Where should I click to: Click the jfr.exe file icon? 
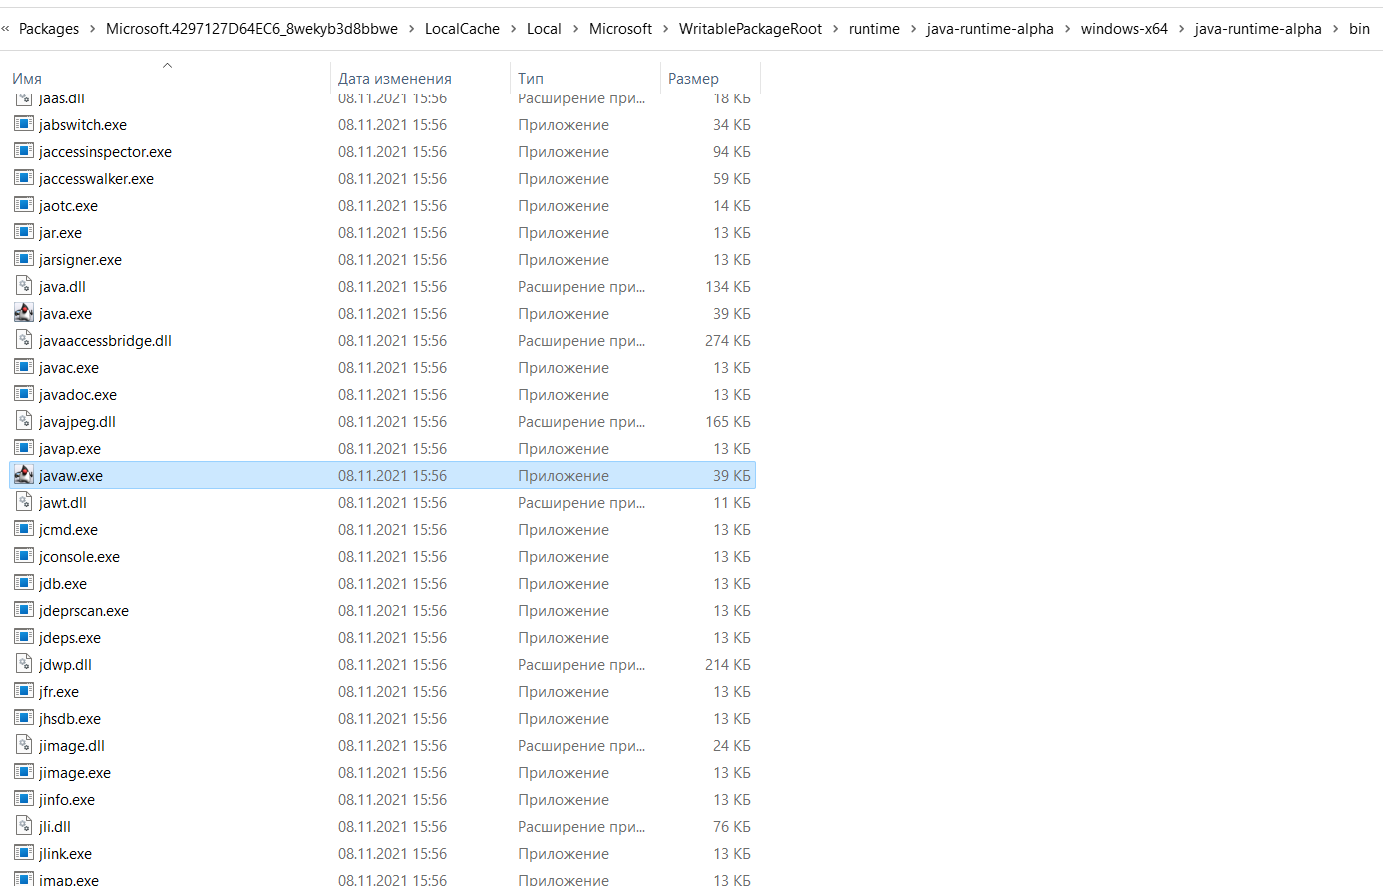coord(24,691)
